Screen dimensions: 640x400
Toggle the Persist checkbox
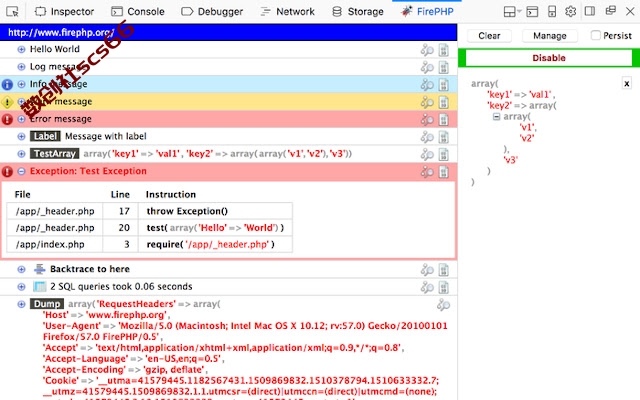click(596, 36)
